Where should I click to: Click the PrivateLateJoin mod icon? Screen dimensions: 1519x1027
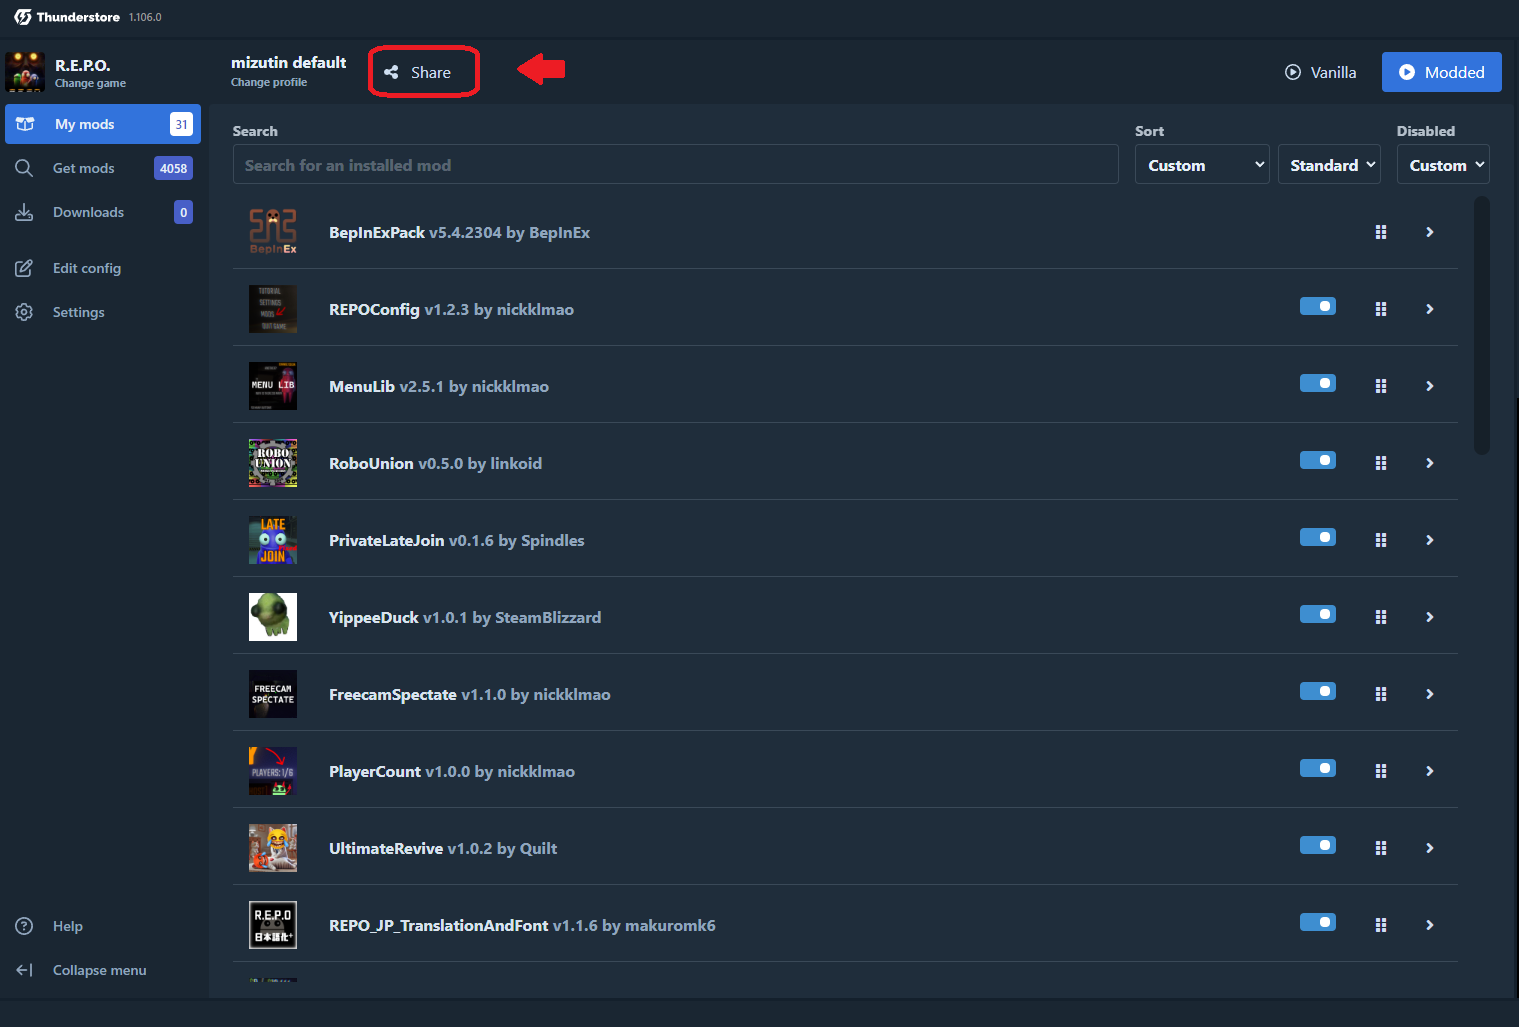[273, 540]
